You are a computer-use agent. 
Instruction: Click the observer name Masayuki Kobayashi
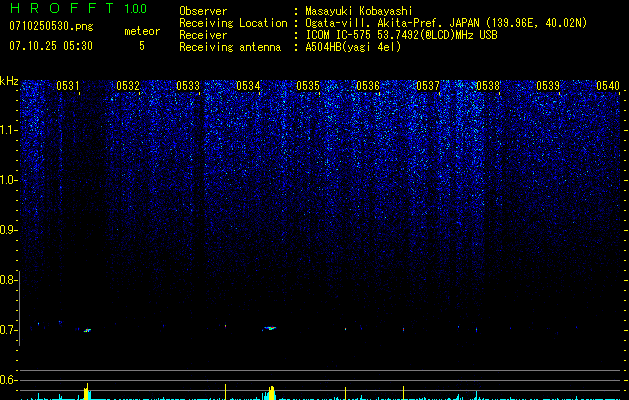[359, 11]
